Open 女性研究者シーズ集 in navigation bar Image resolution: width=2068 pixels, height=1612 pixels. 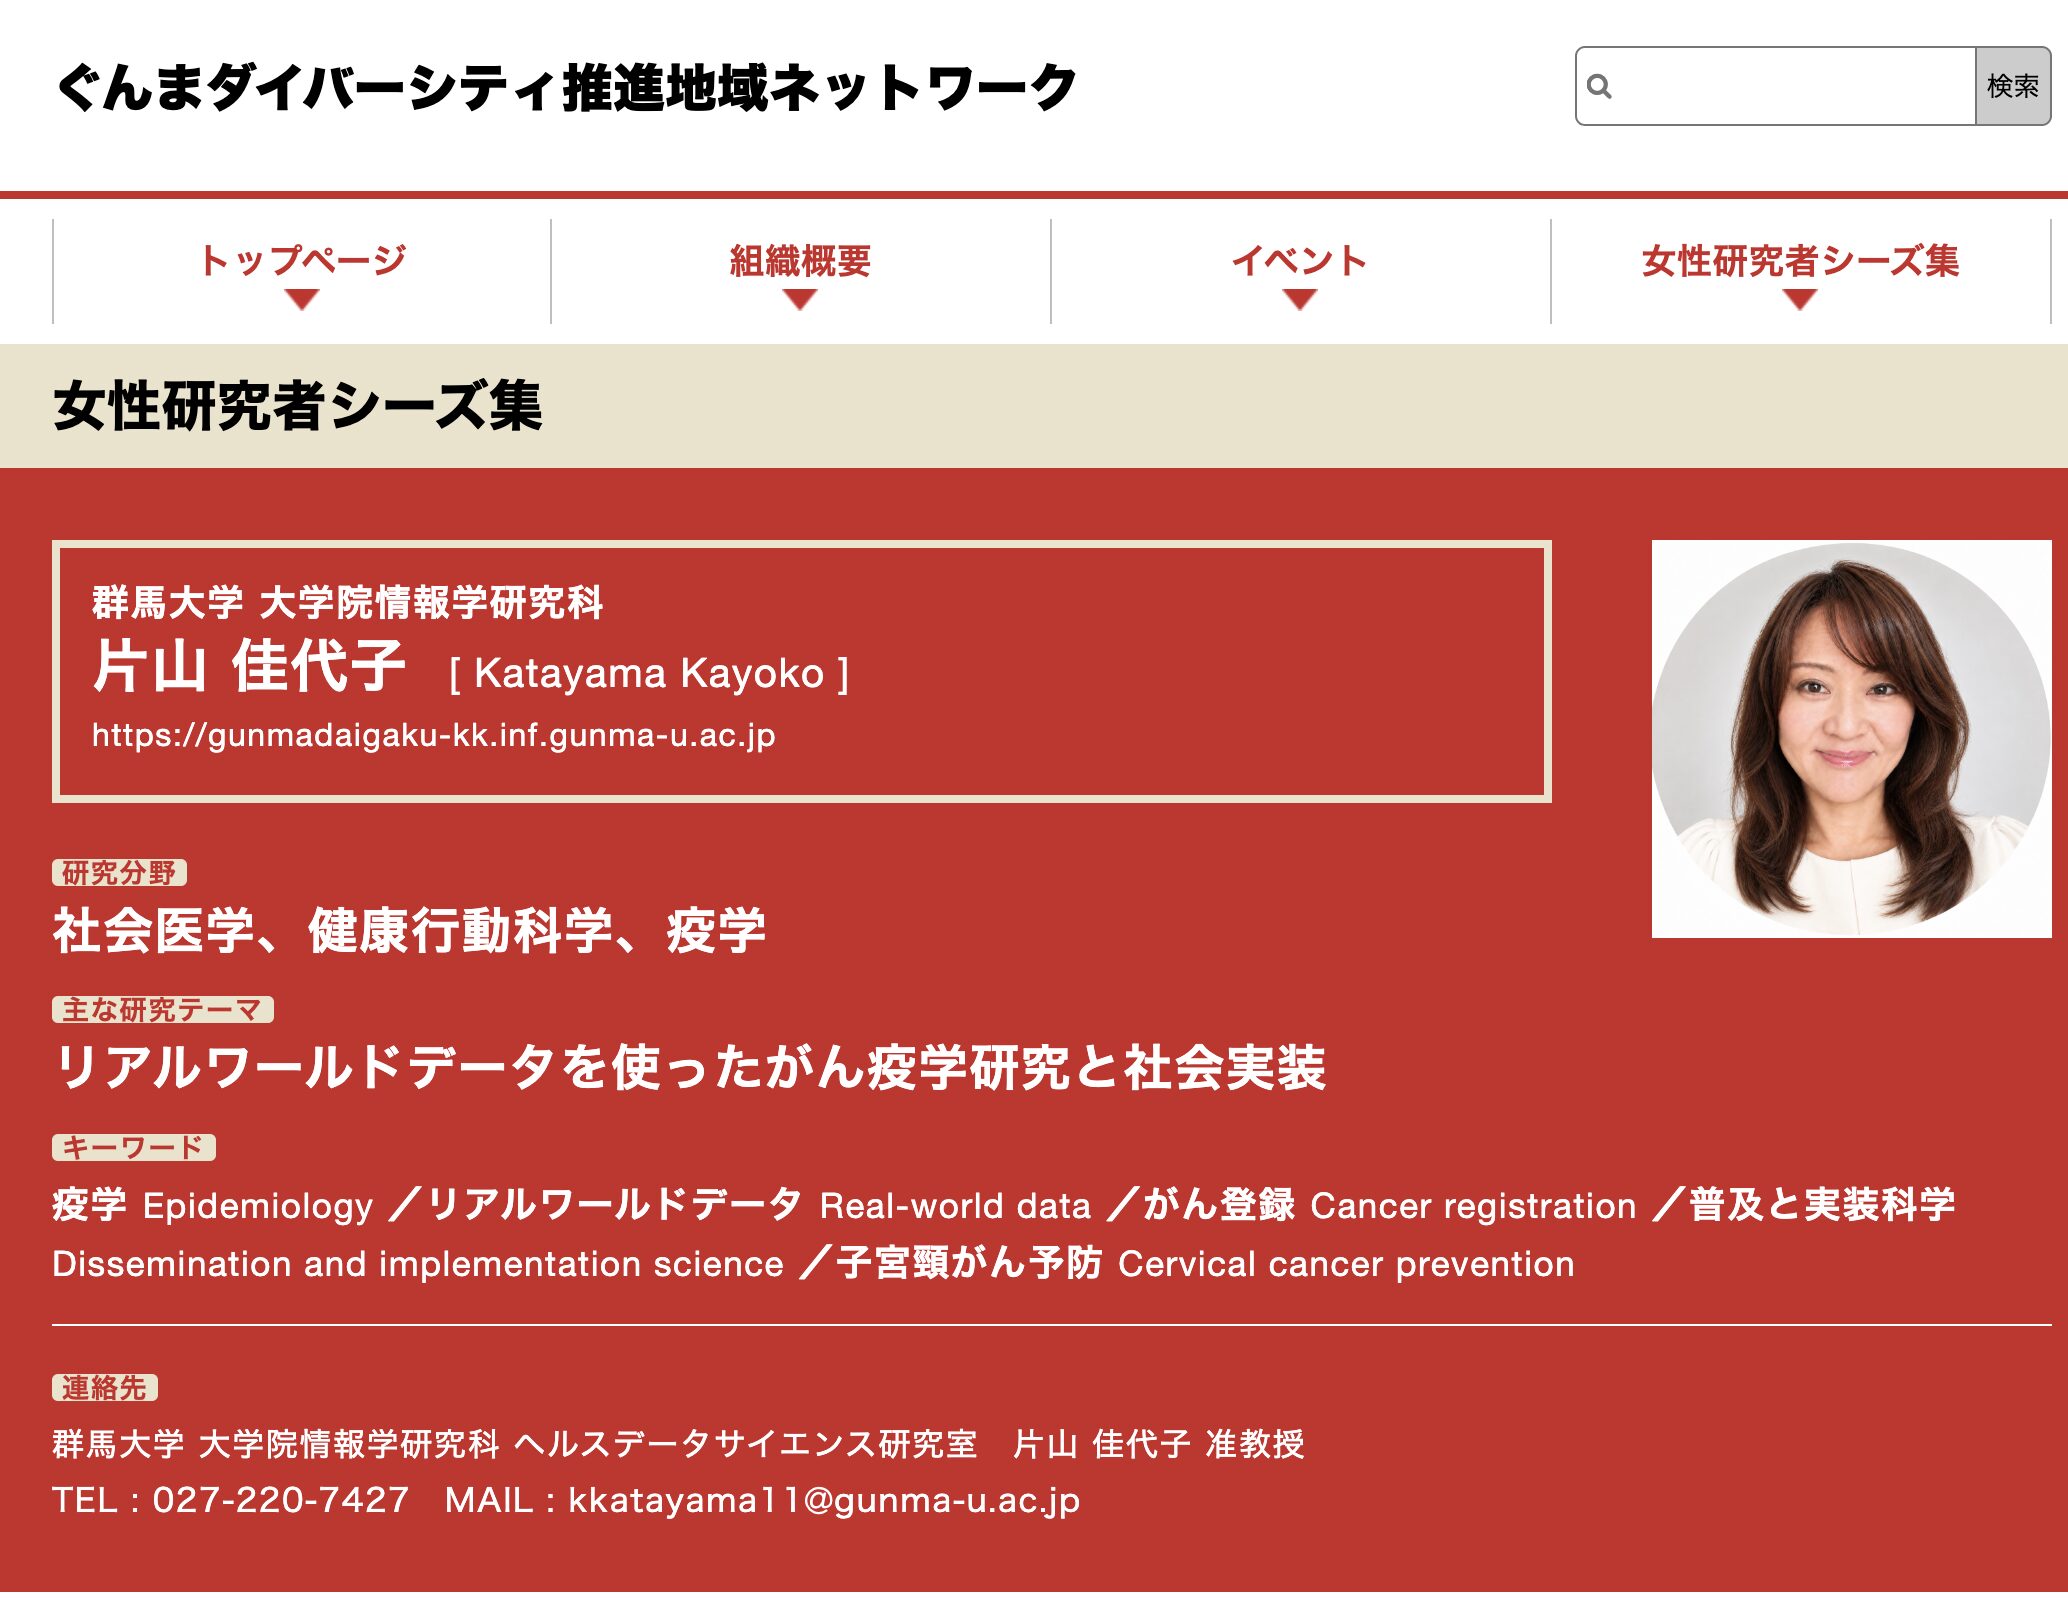[1800, 260]
